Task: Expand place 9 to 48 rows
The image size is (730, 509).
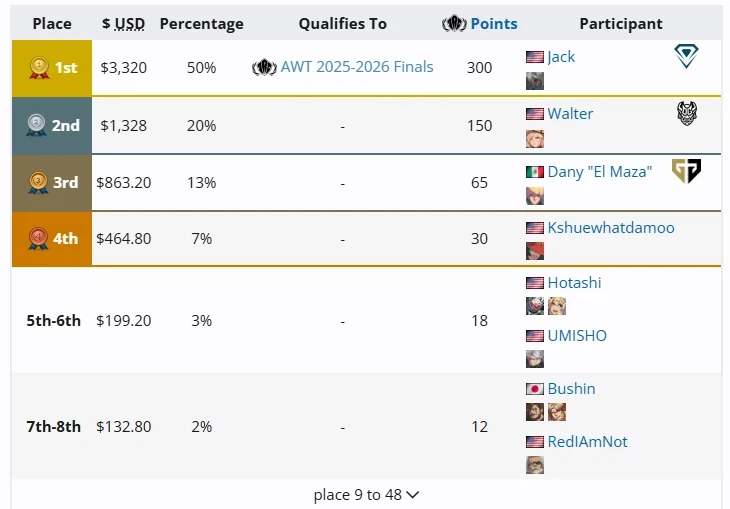Action: pos(366,494)
